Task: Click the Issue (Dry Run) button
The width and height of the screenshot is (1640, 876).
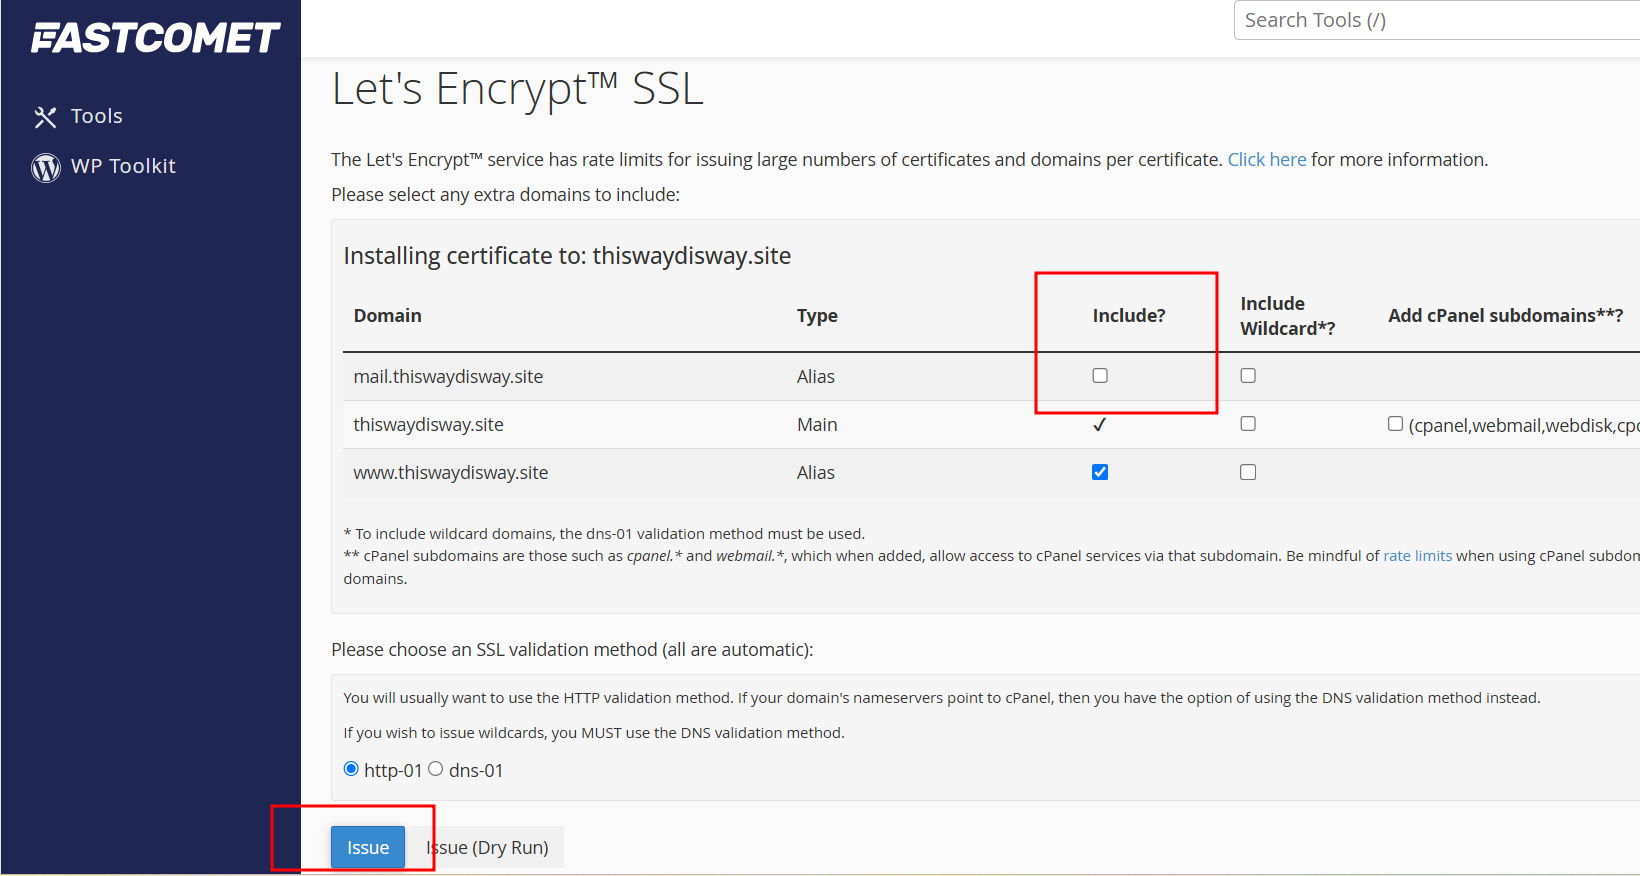Action: [487, 847]
